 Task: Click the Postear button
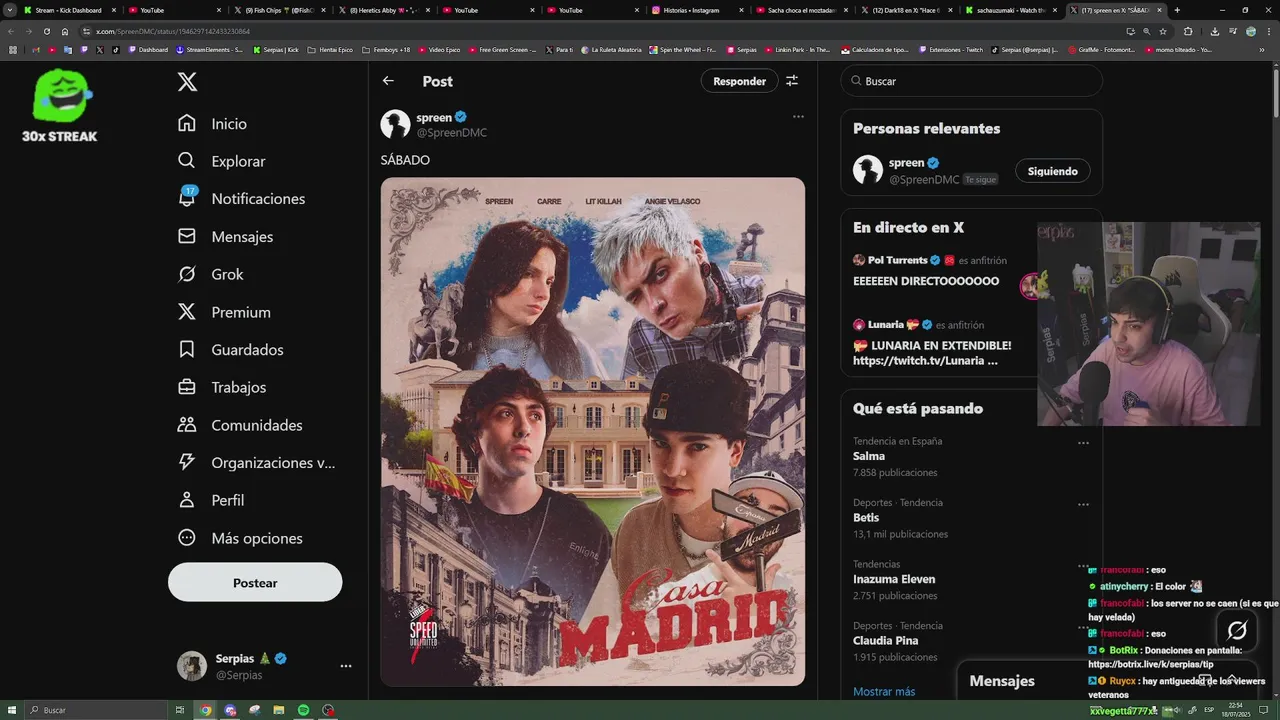[255, 582]
